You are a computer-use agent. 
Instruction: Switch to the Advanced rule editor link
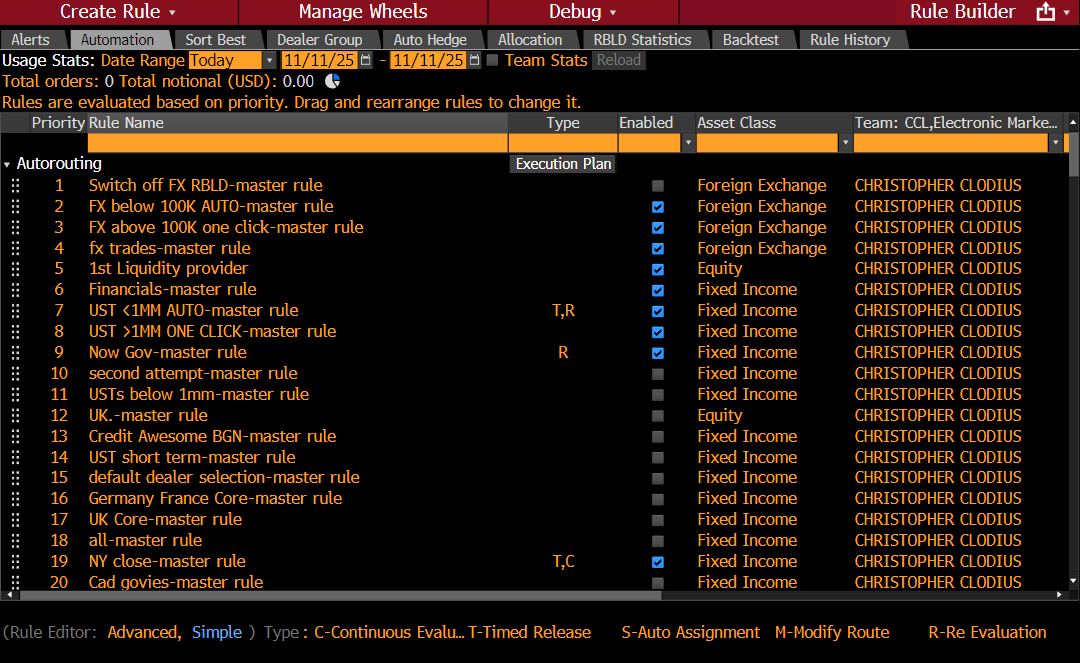point(142,632)
